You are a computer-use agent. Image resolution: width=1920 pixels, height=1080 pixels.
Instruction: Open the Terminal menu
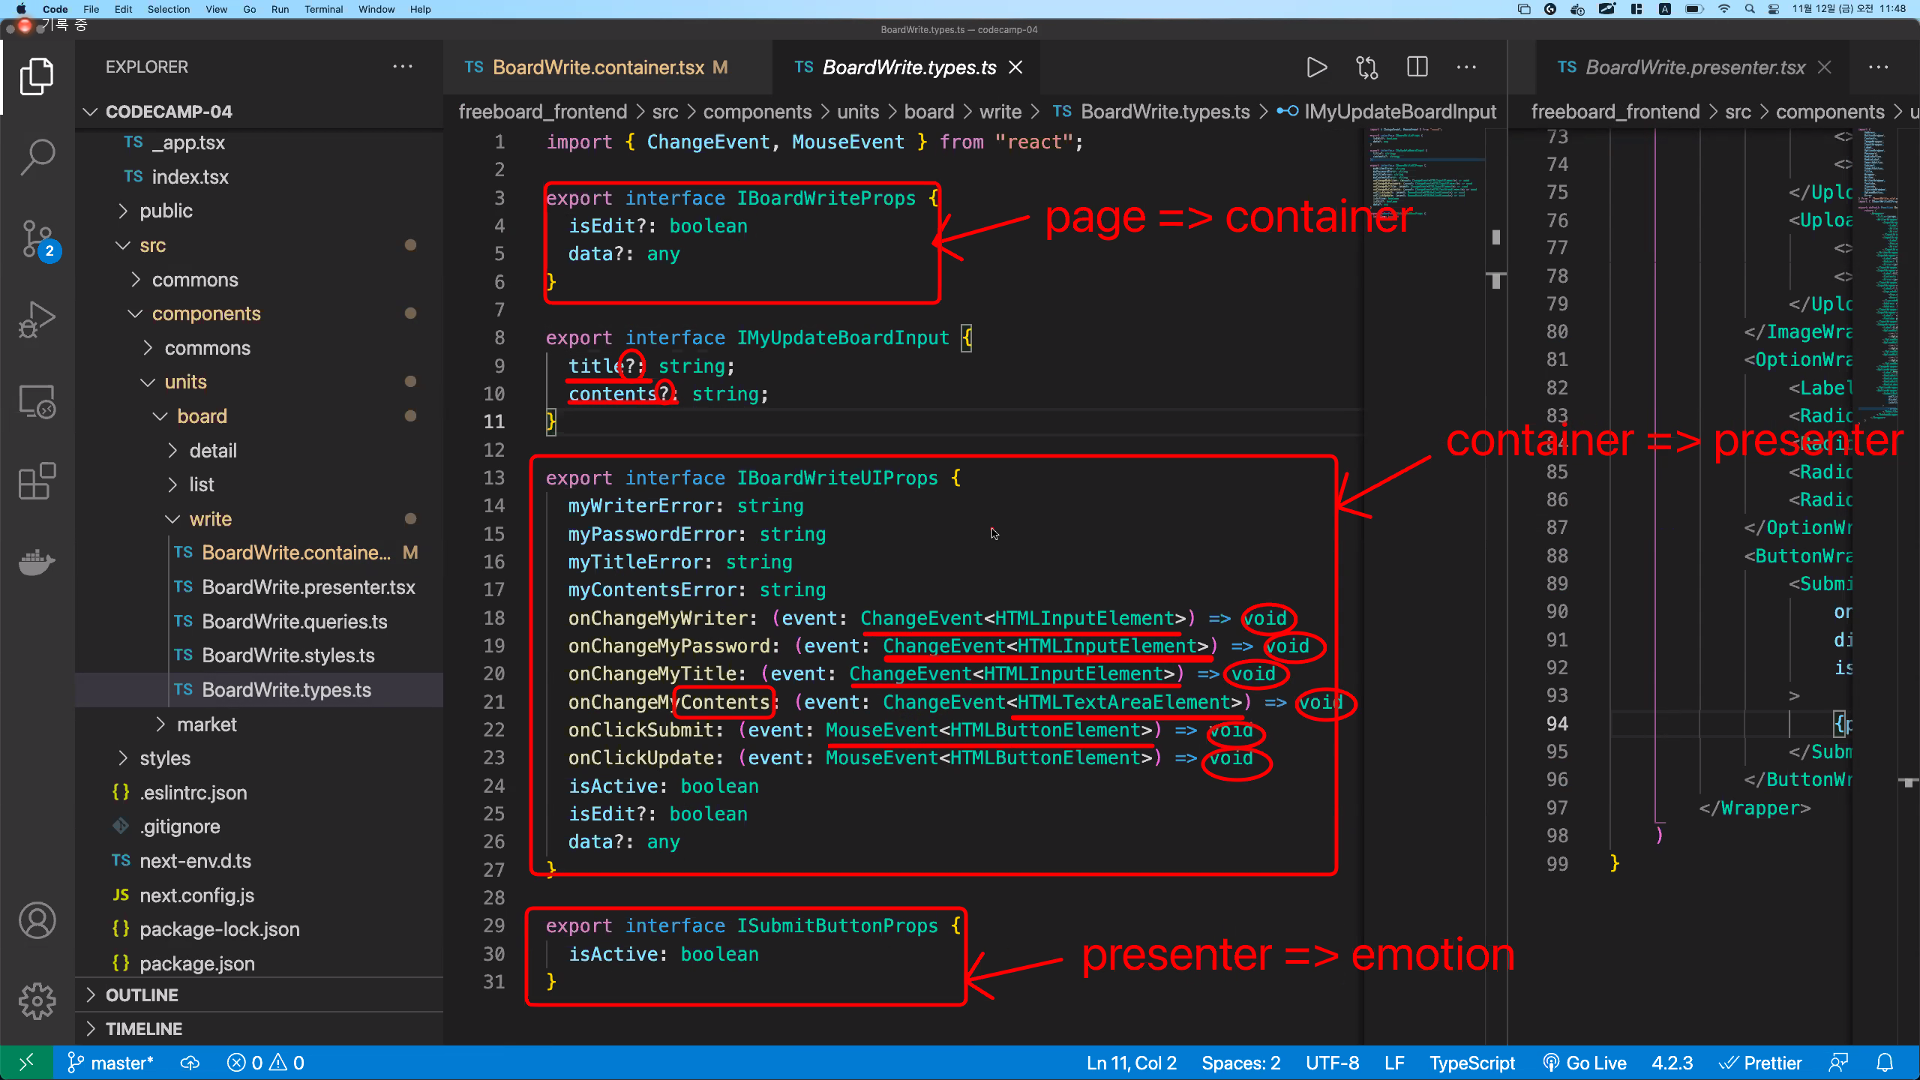pyautogui.click(x=323, y=9)
